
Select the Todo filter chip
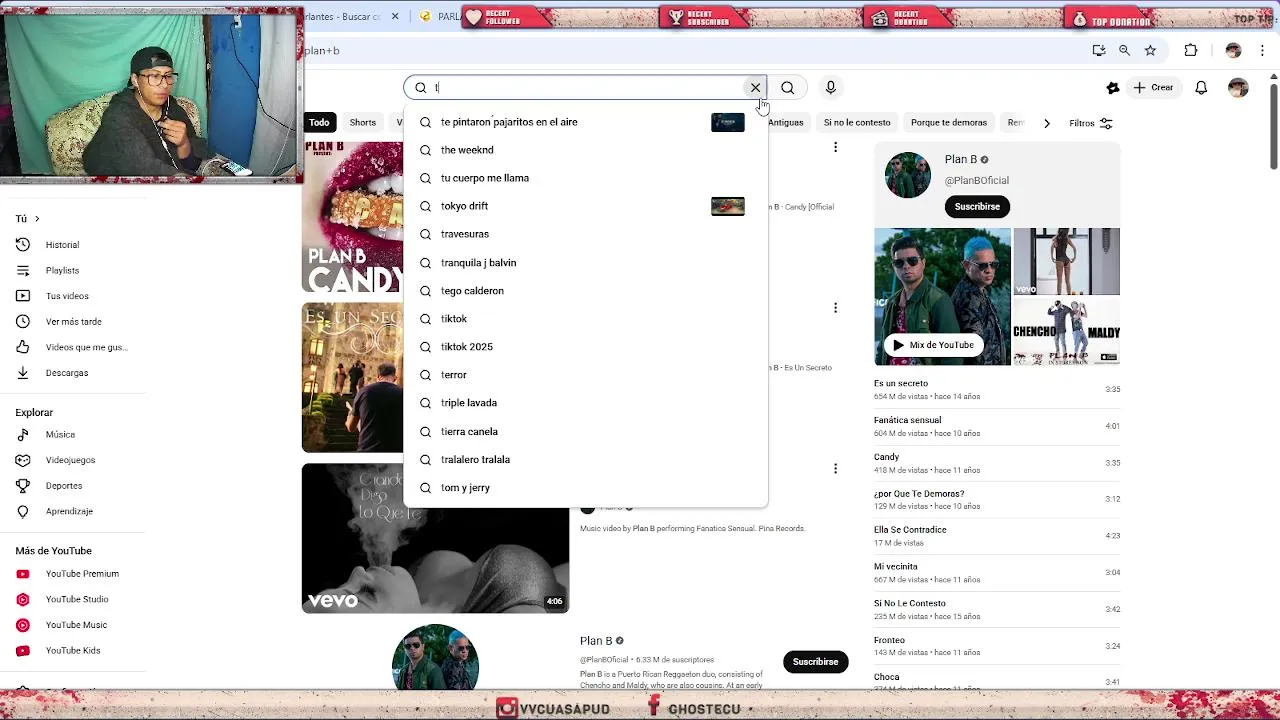click(319, 123)
